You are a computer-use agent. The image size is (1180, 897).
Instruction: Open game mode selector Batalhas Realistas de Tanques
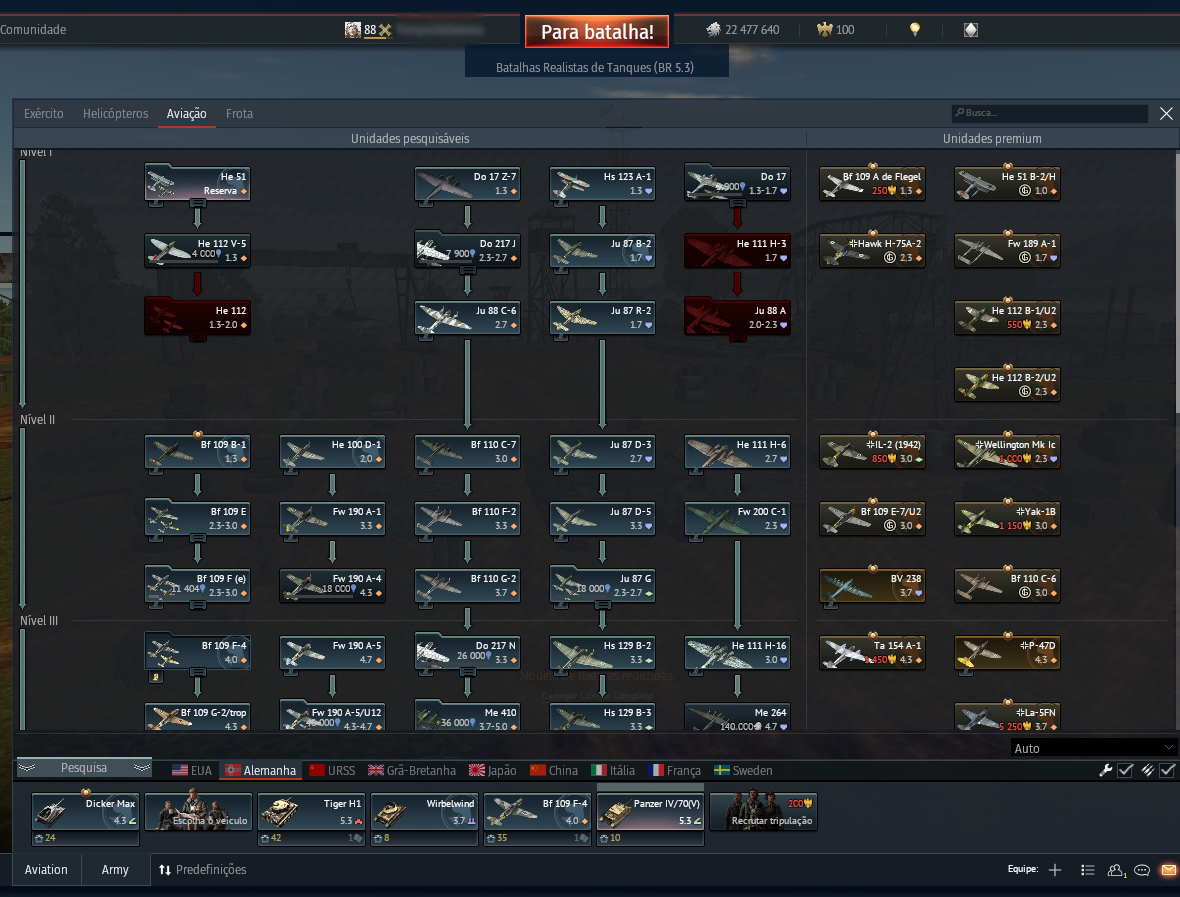[596, 67]
